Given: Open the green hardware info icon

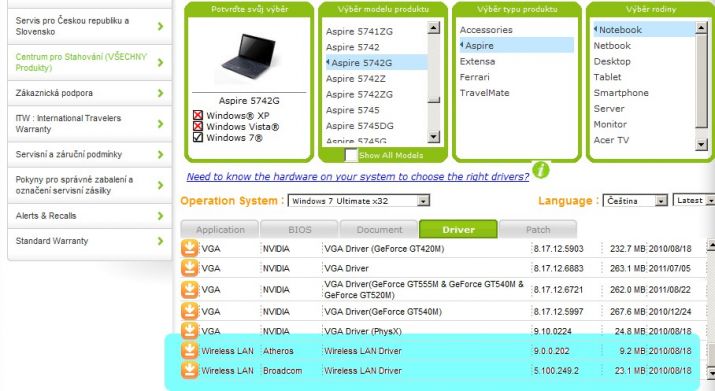Looking at the screenshot, I should point(541,170).
